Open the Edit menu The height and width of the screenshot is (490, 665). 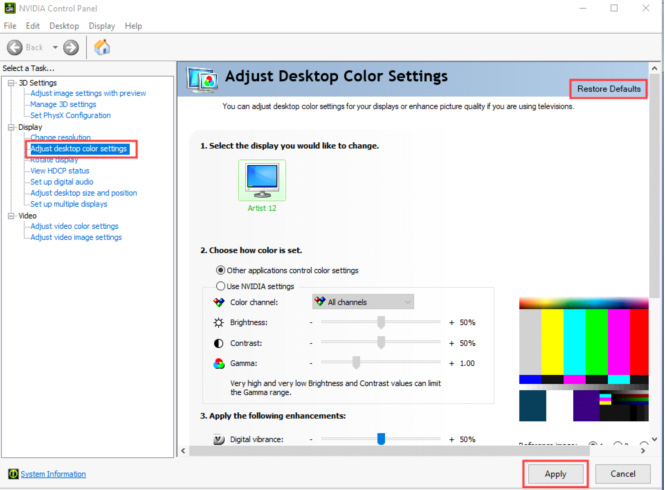click(x=33, y=26)
